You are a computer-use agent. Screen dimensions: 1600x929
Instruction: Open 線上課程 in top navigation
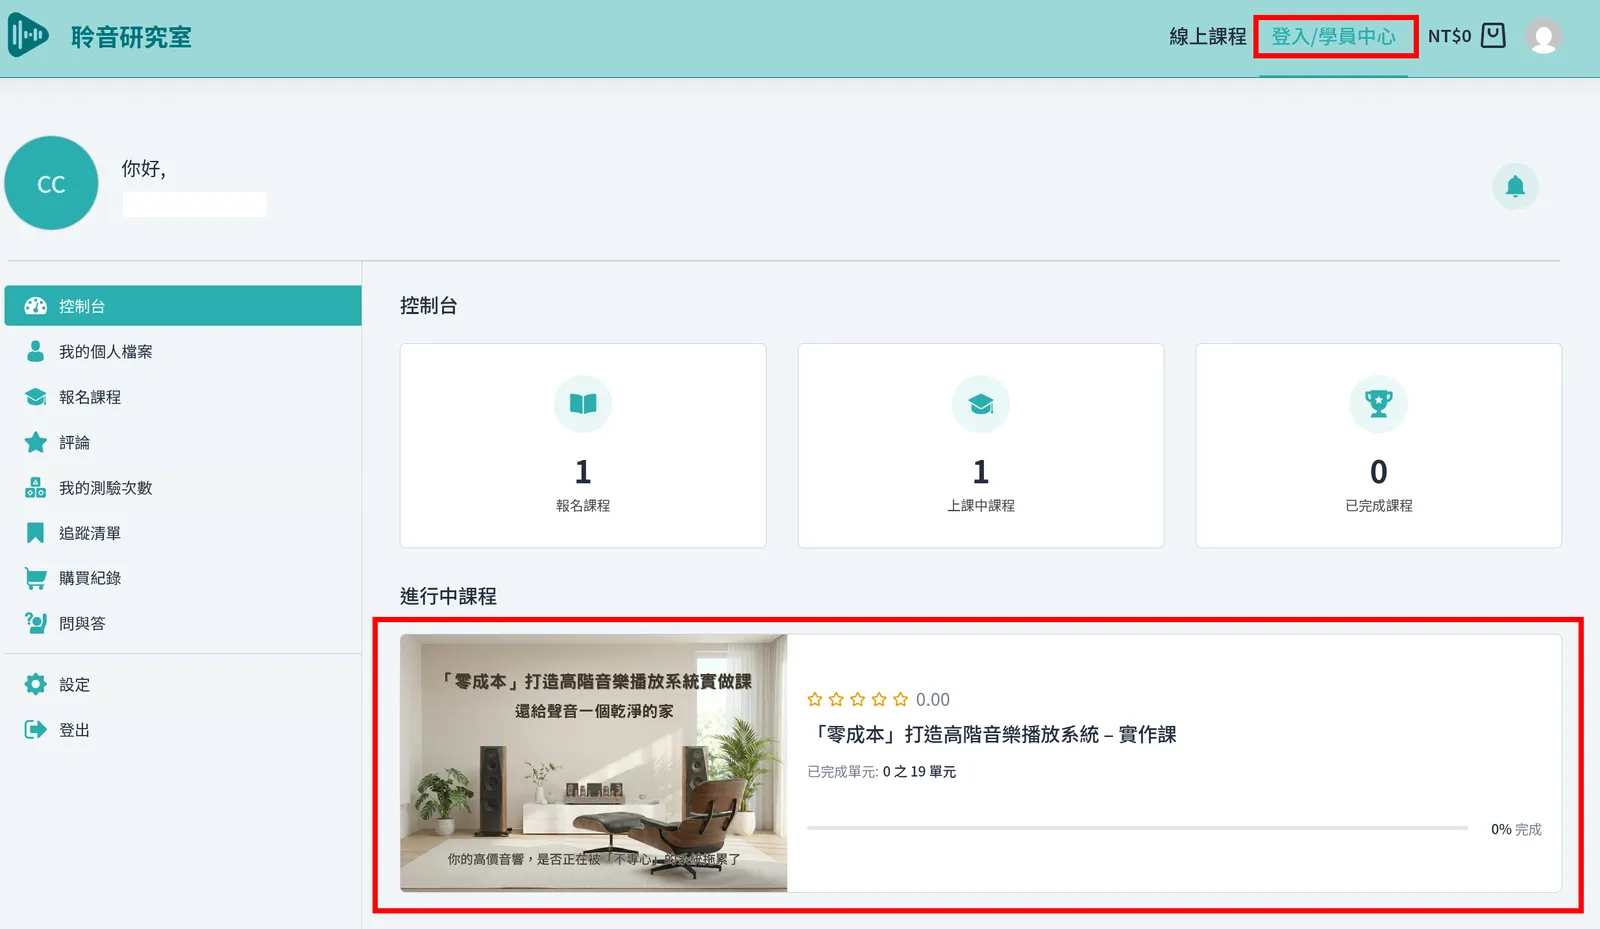(1207, 37)
